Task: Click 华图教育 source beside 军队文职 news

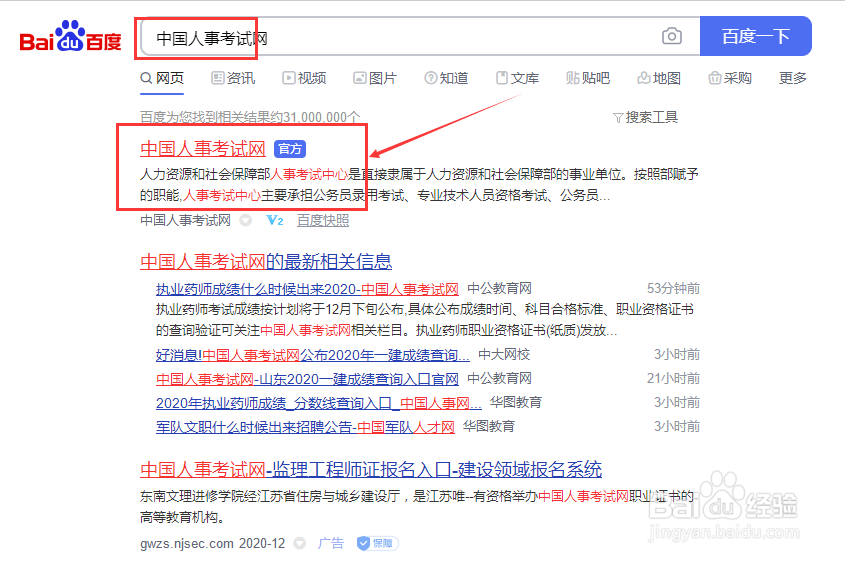Action: click(489, 426)
